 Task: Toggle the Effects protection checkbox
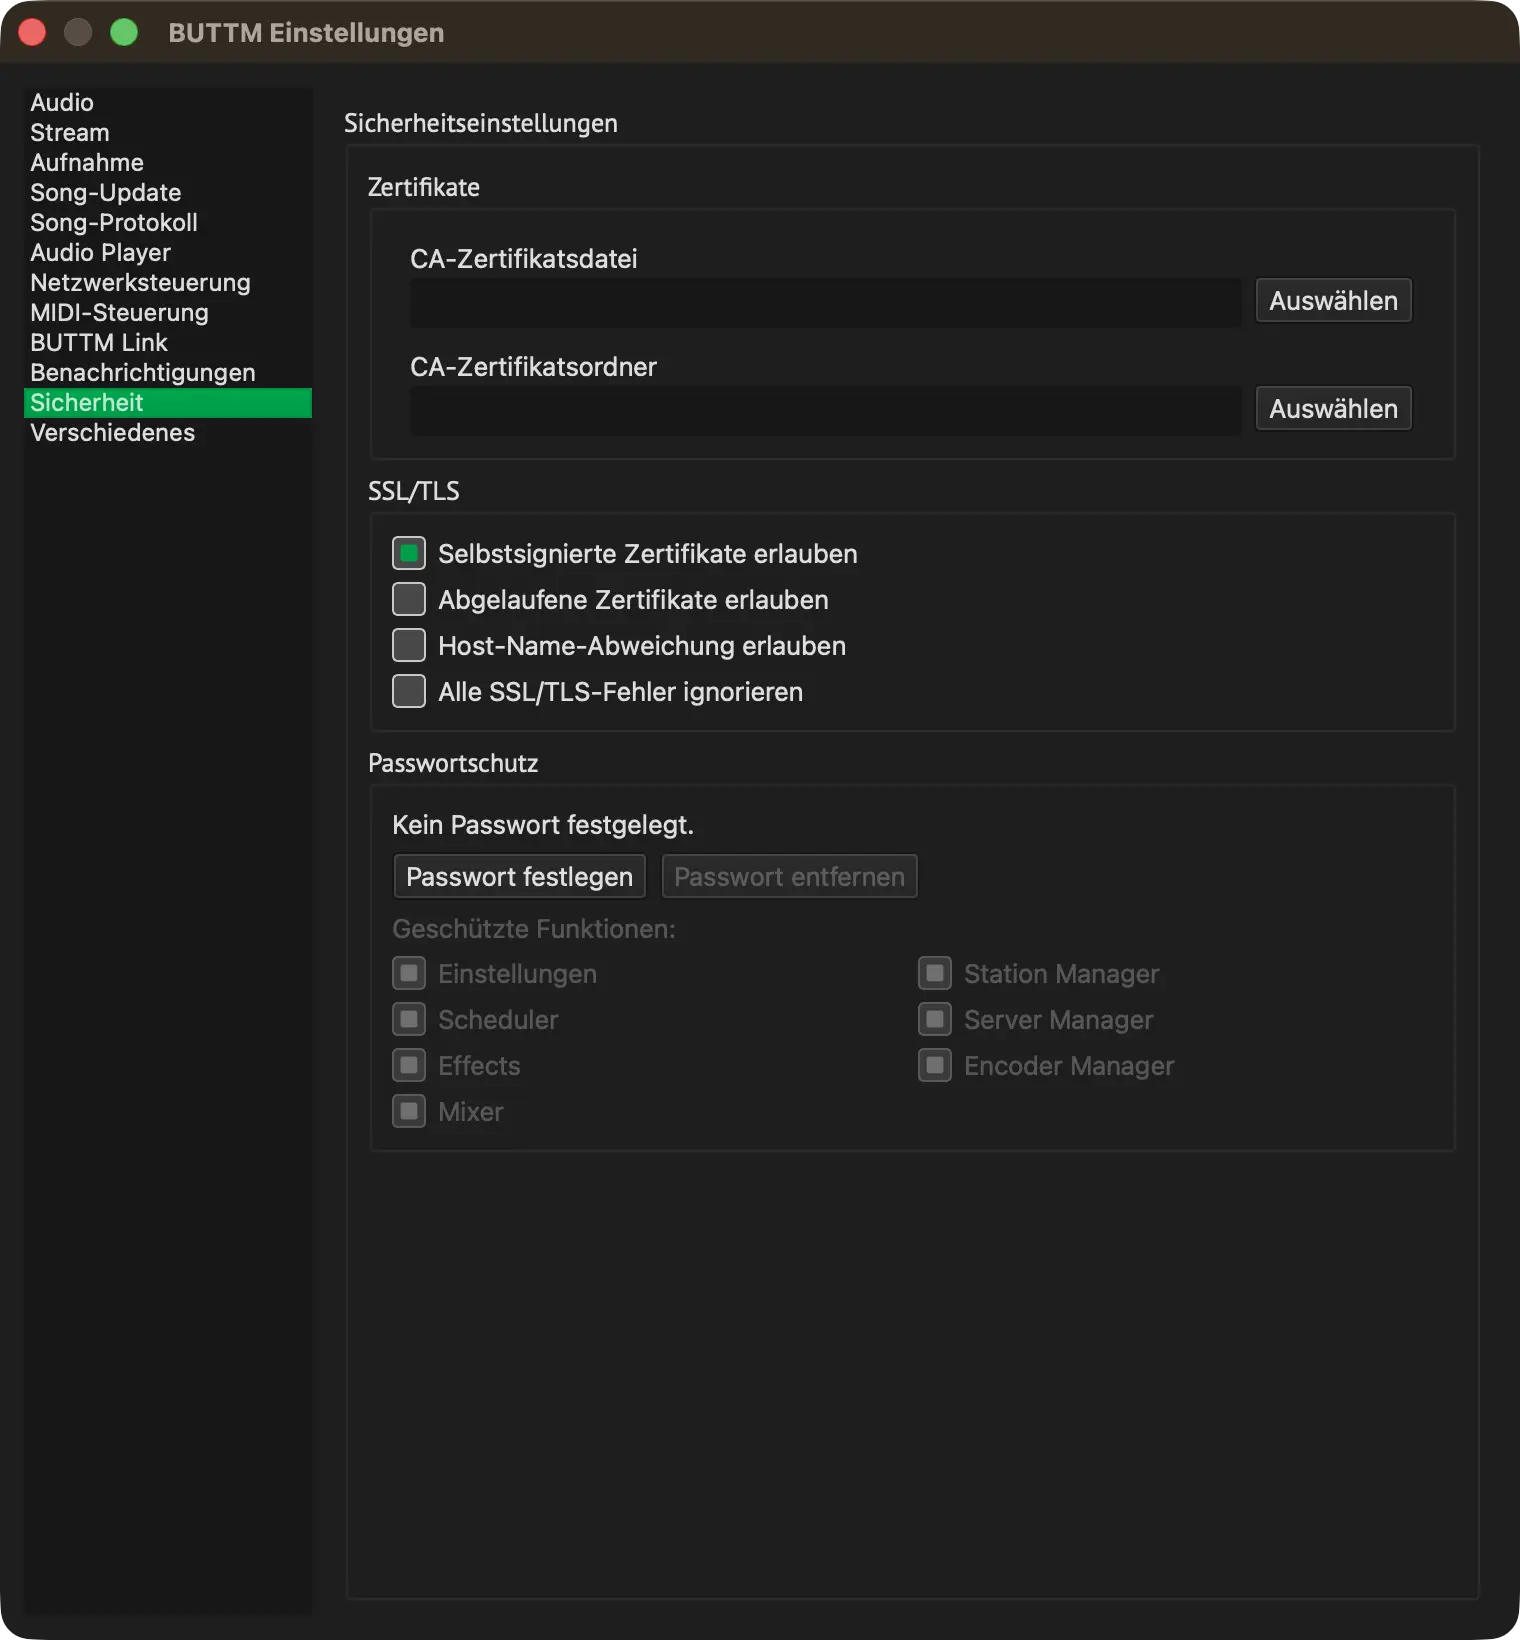pyautogui.click(x=409, y=1065)
